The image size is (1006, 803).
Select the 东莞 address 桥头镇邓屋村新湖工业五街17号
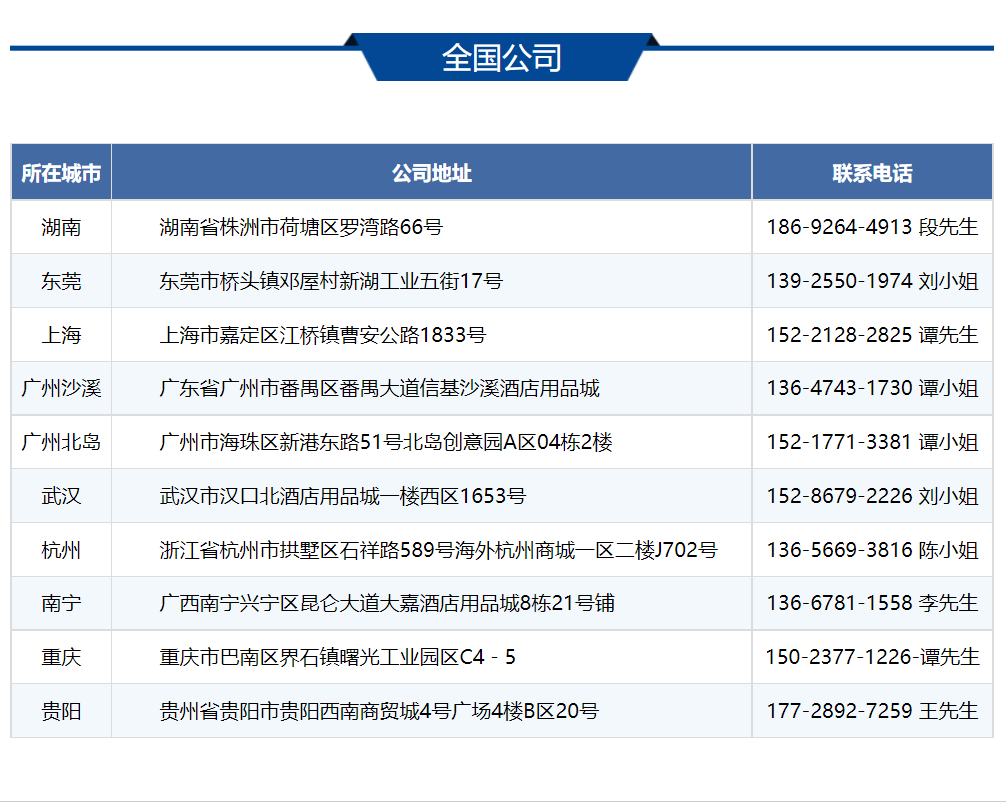click(331, 281)
